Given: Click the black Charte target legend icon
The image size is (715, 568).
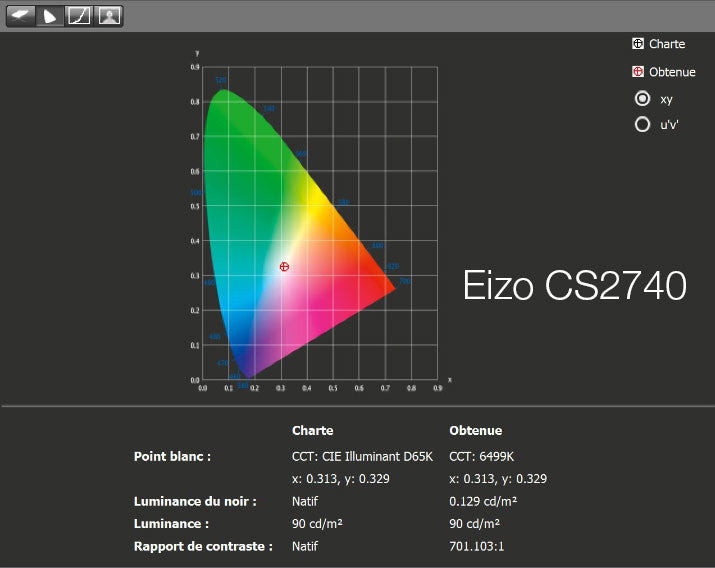Looking at the screenshot, I should point(638,43).
